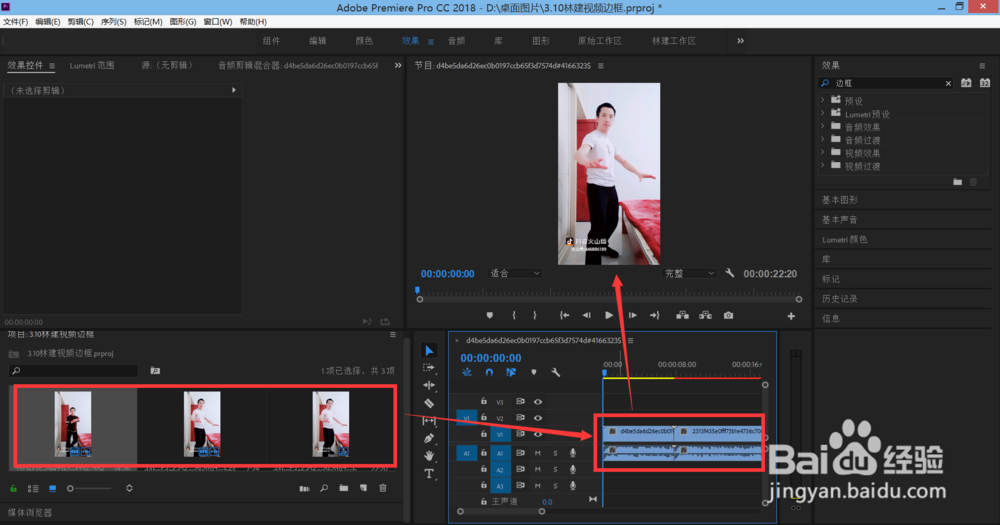Select the Type tool
Viewport: 1000px width, 525px height.
pyautogui.click(x=429, y=473)
